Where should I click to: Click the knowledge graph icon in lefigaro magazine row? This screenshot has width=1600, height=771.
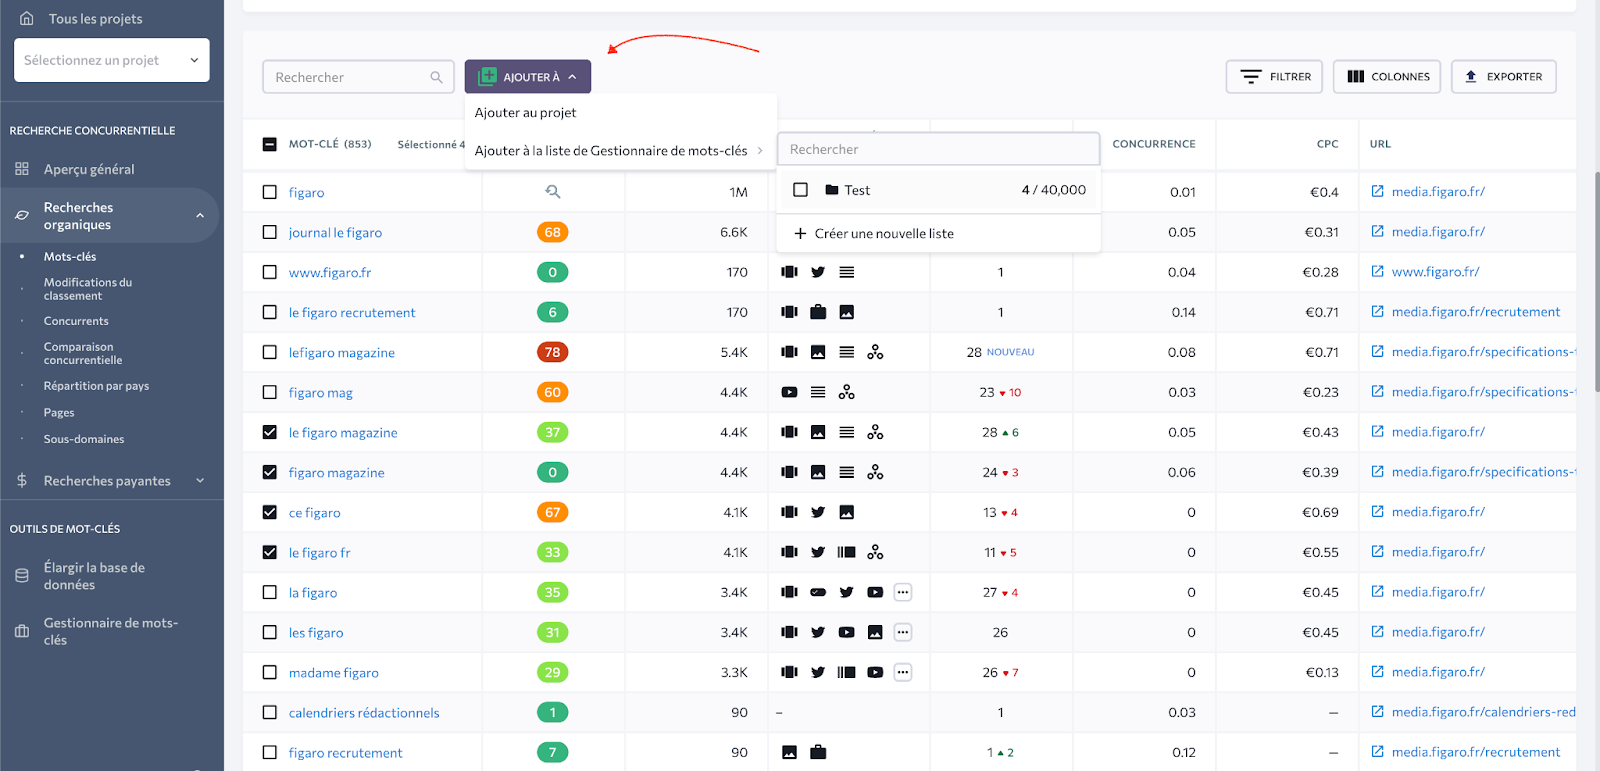875,352
